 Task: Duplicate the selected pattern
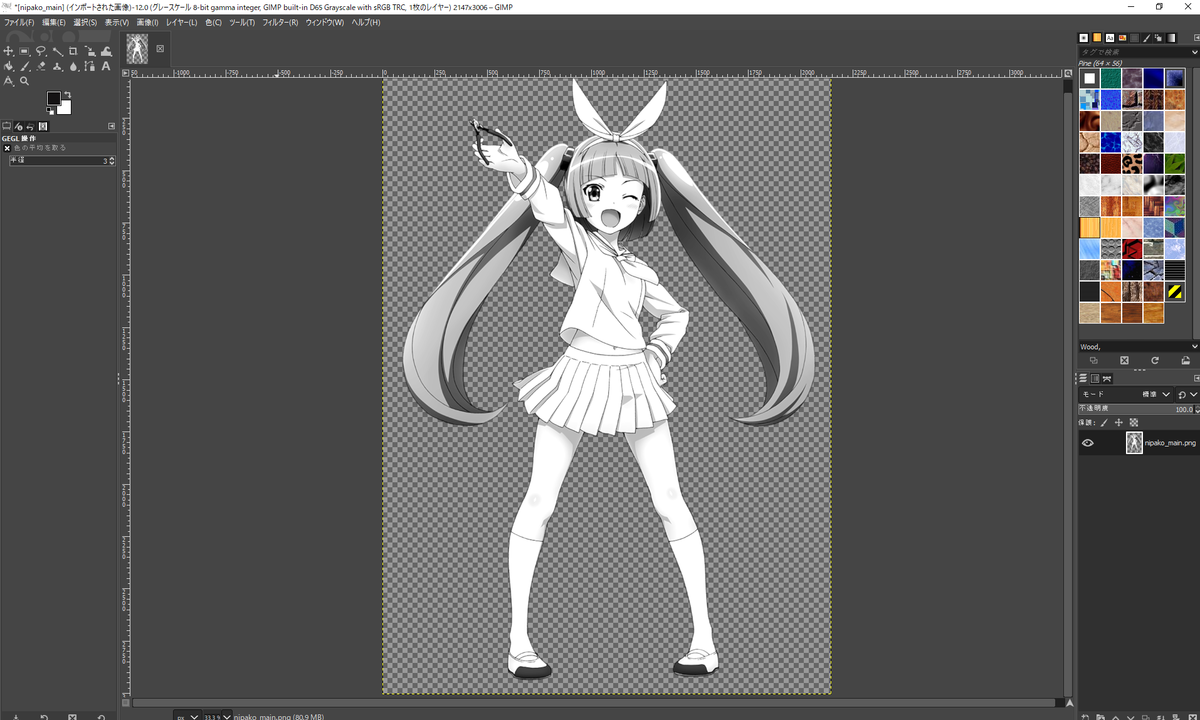(x=1093, y=360)
